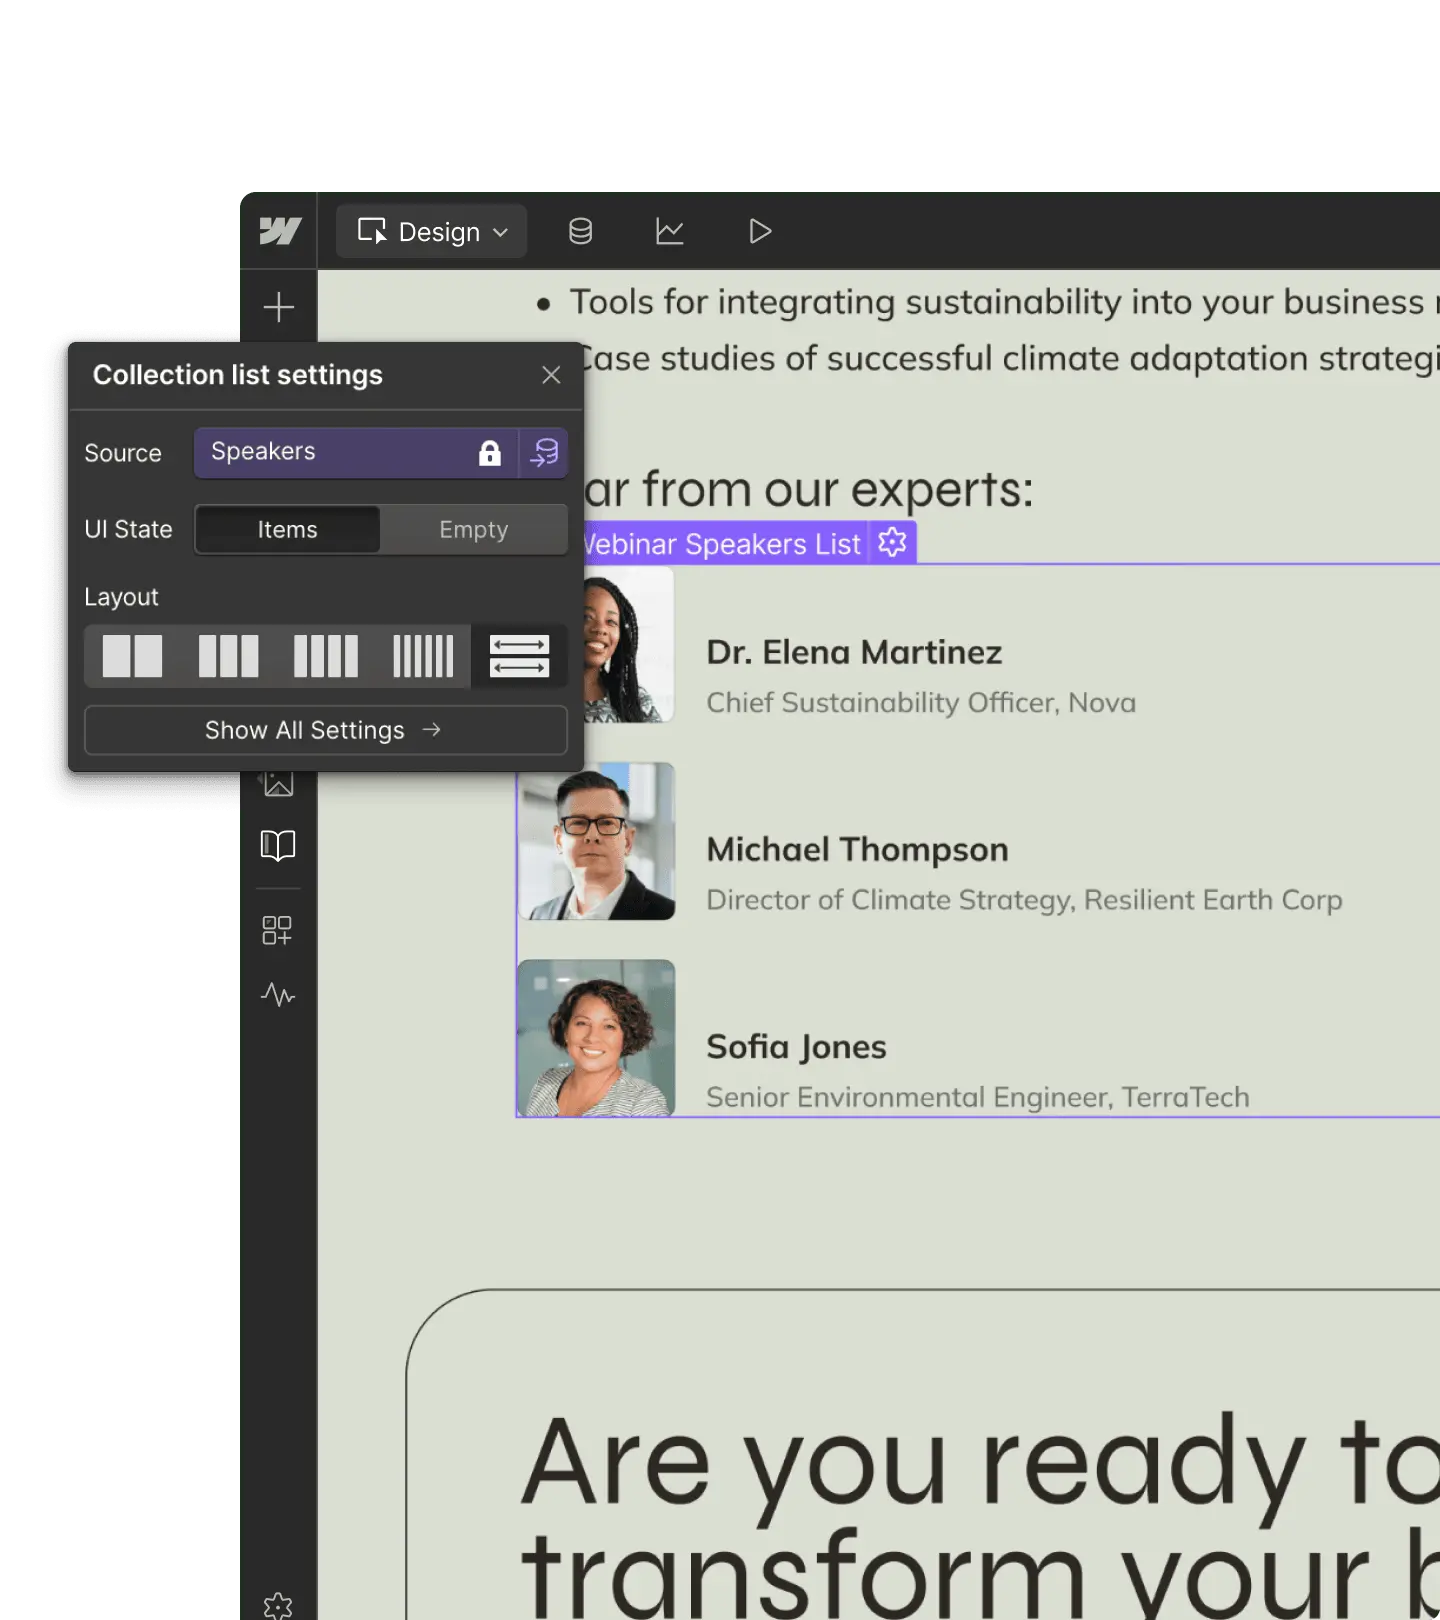Click the Webflow logo icon
Screen dimensions: 1440x1620
(x=279, y=231)
